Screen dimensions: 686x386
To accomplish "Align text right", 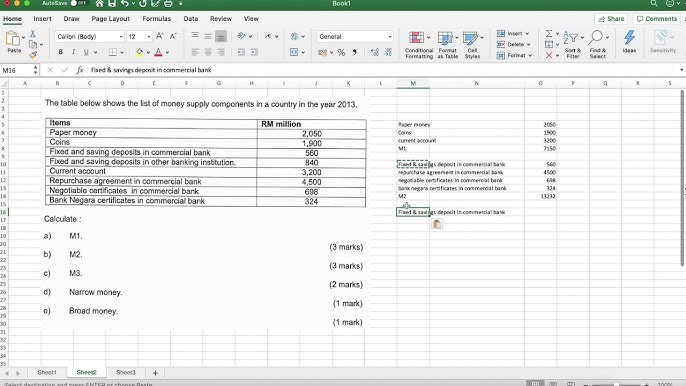I will [221, 52].
